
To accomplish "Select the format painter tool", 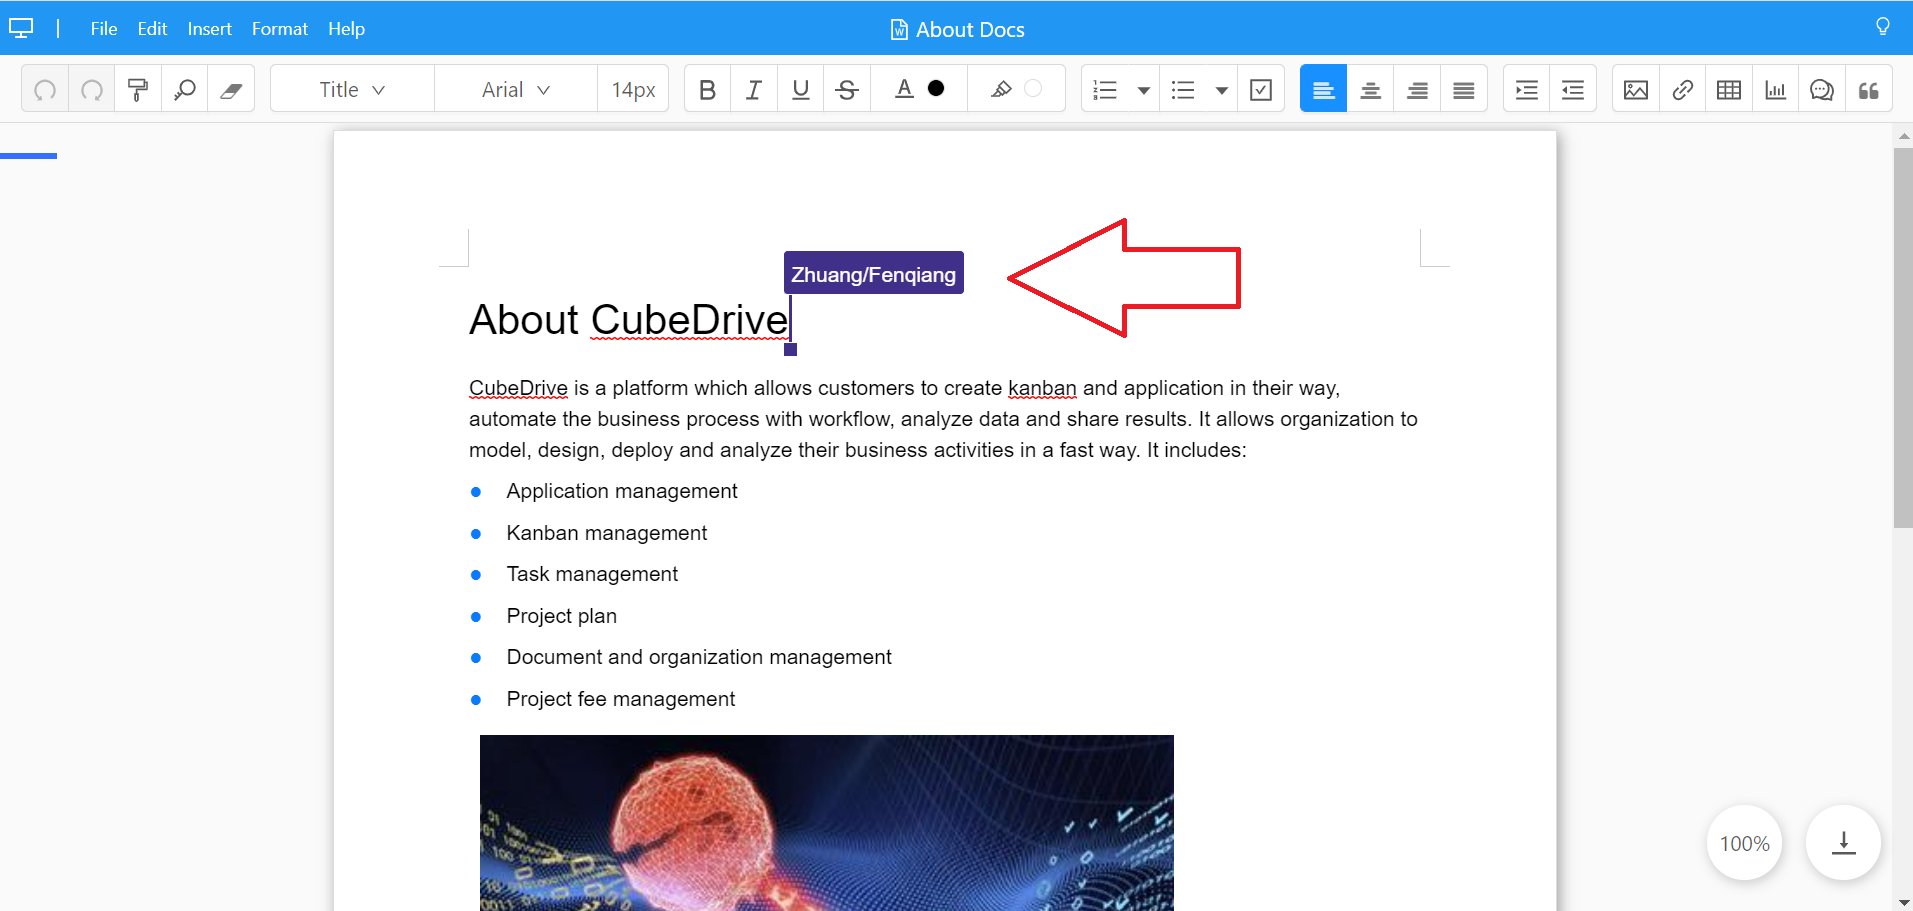I will (x=138, y=90).
